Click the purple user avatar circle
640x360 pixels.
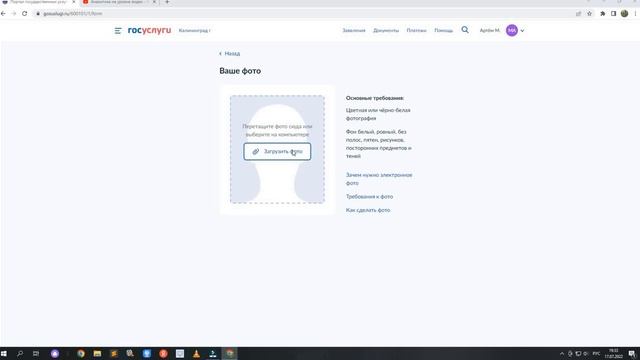(511, 30)
